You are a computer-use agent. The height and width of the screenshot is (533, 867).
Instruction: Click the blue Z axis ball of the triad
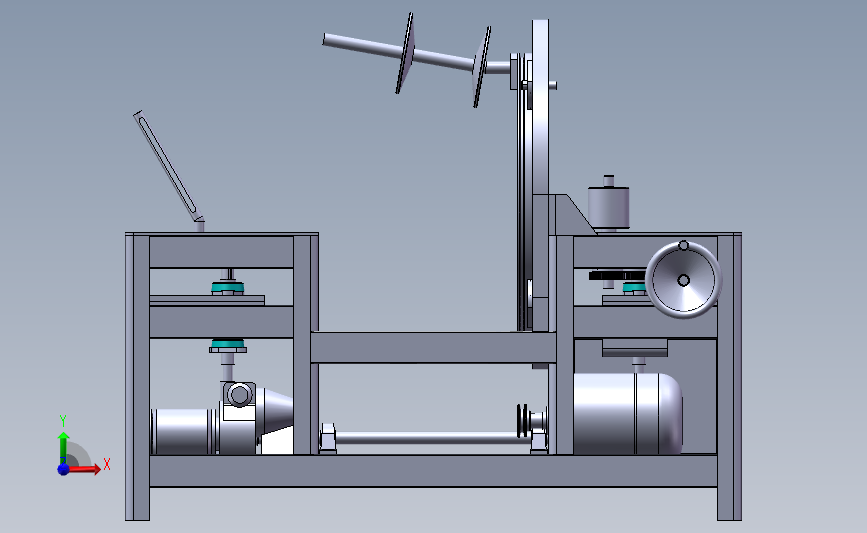pos(63,469)
